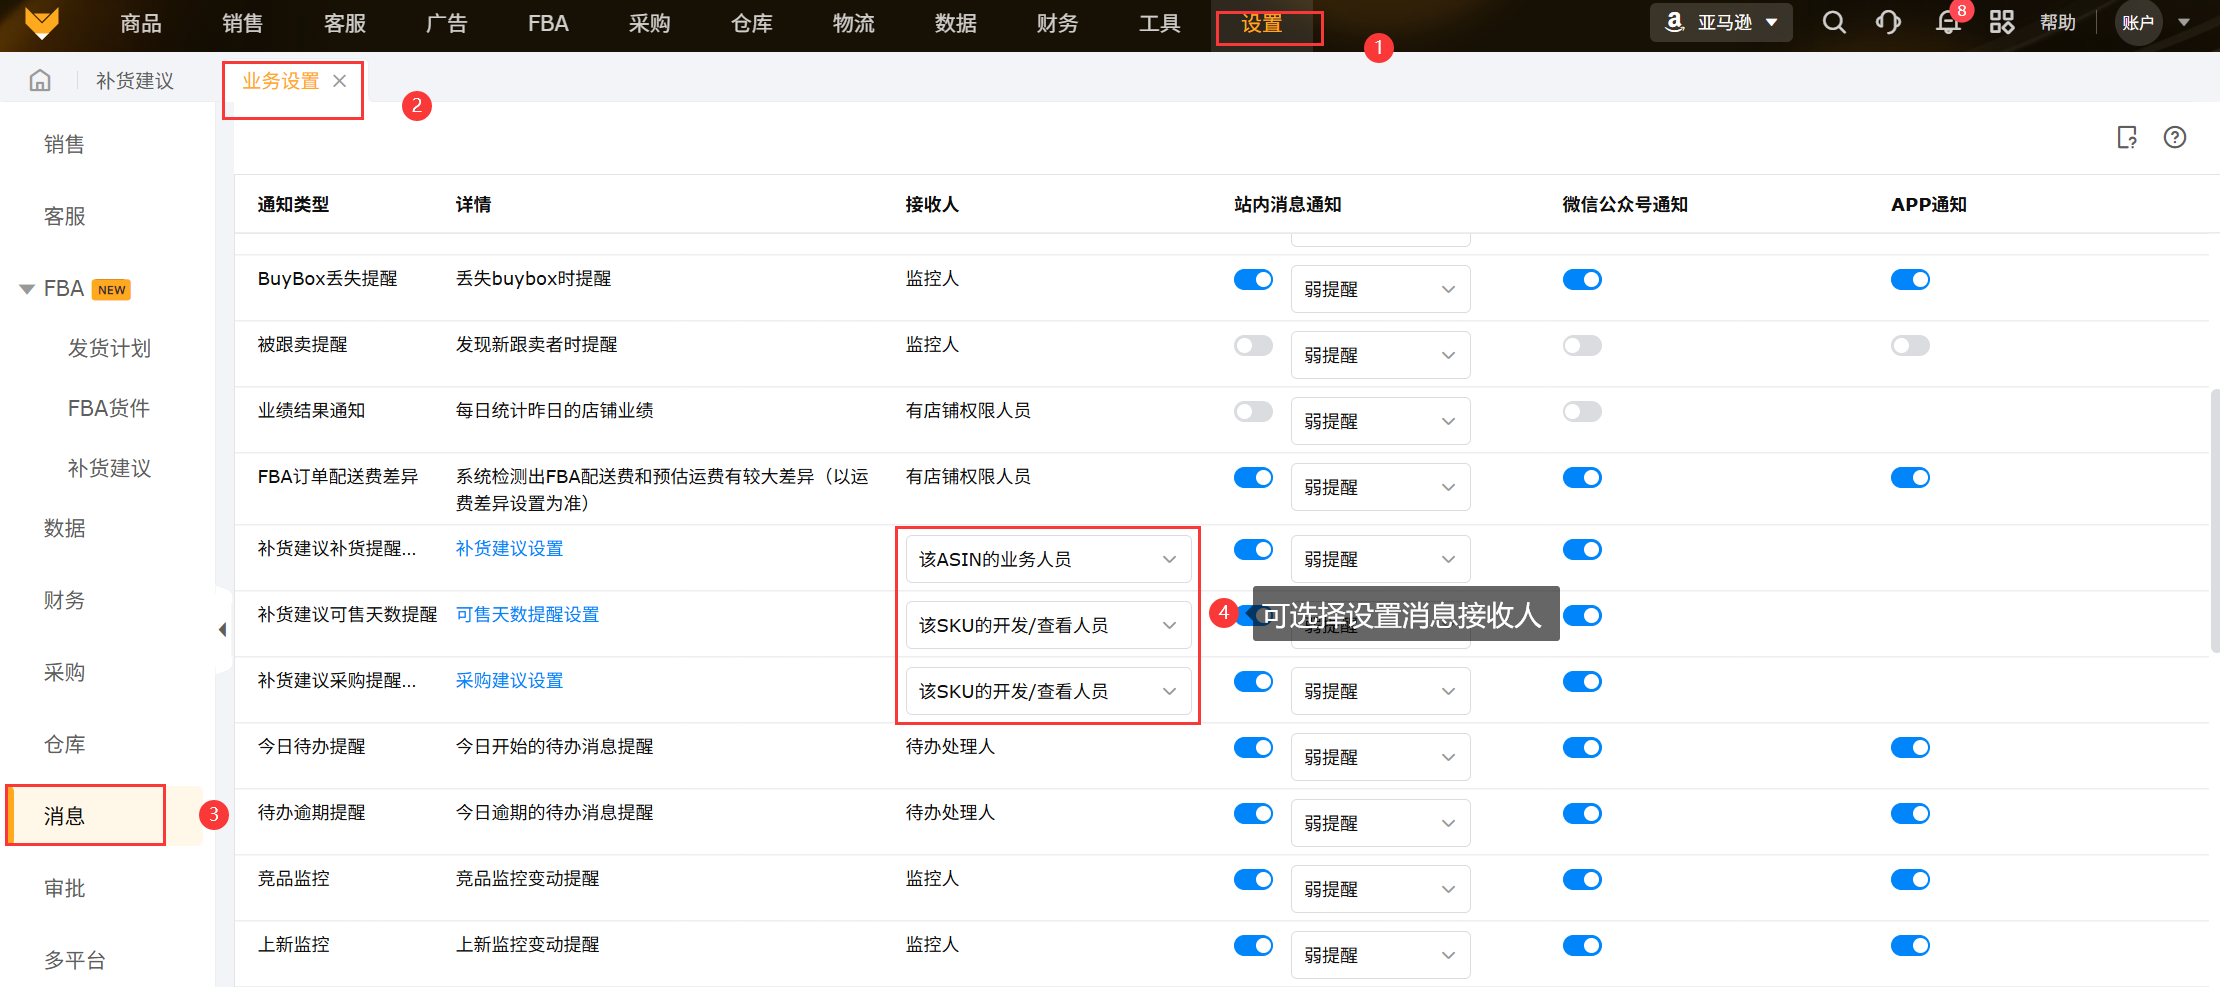Open the 销售 top menu
2220x987 pixels.
(x=243, y=23)
